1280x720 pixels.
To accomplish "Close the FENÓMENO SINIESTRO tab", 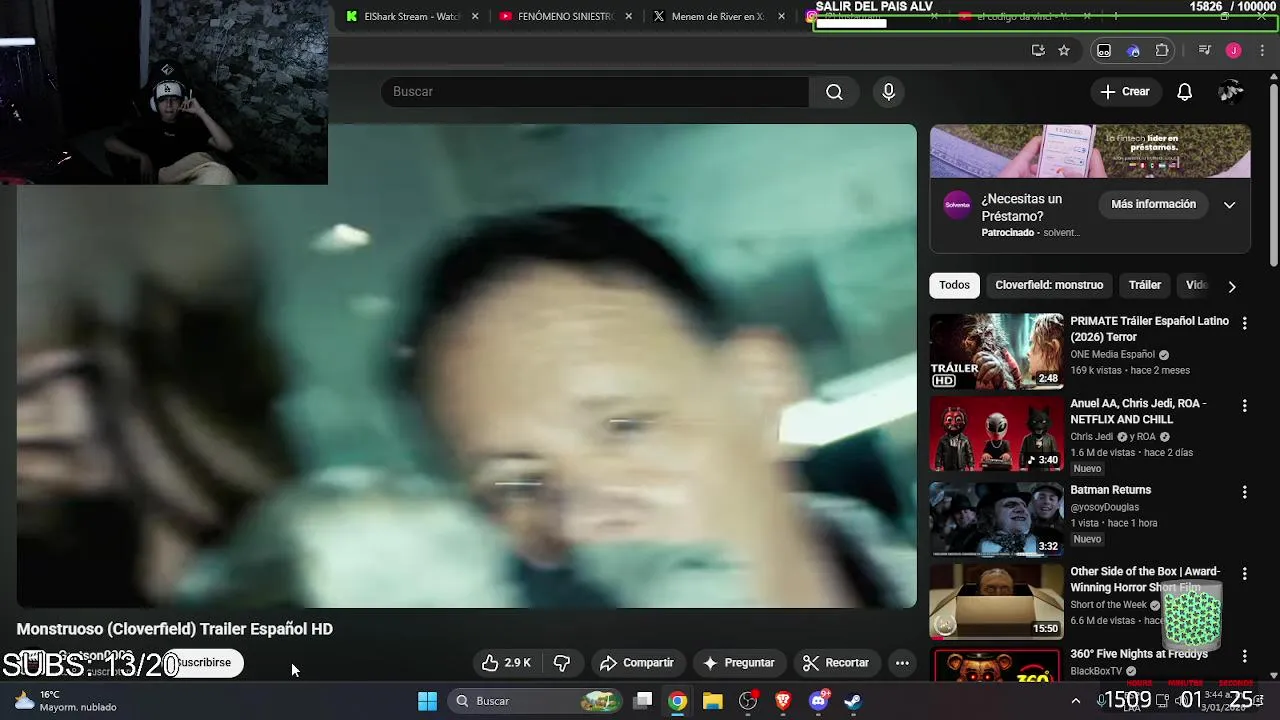I will tap(628, 16).
